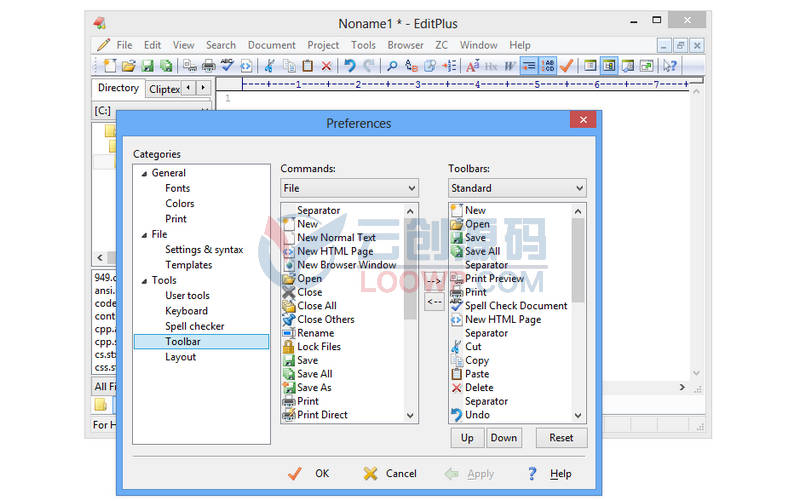Collapse File category tree node
Screen dimensions: 800x501
(144, 235)
